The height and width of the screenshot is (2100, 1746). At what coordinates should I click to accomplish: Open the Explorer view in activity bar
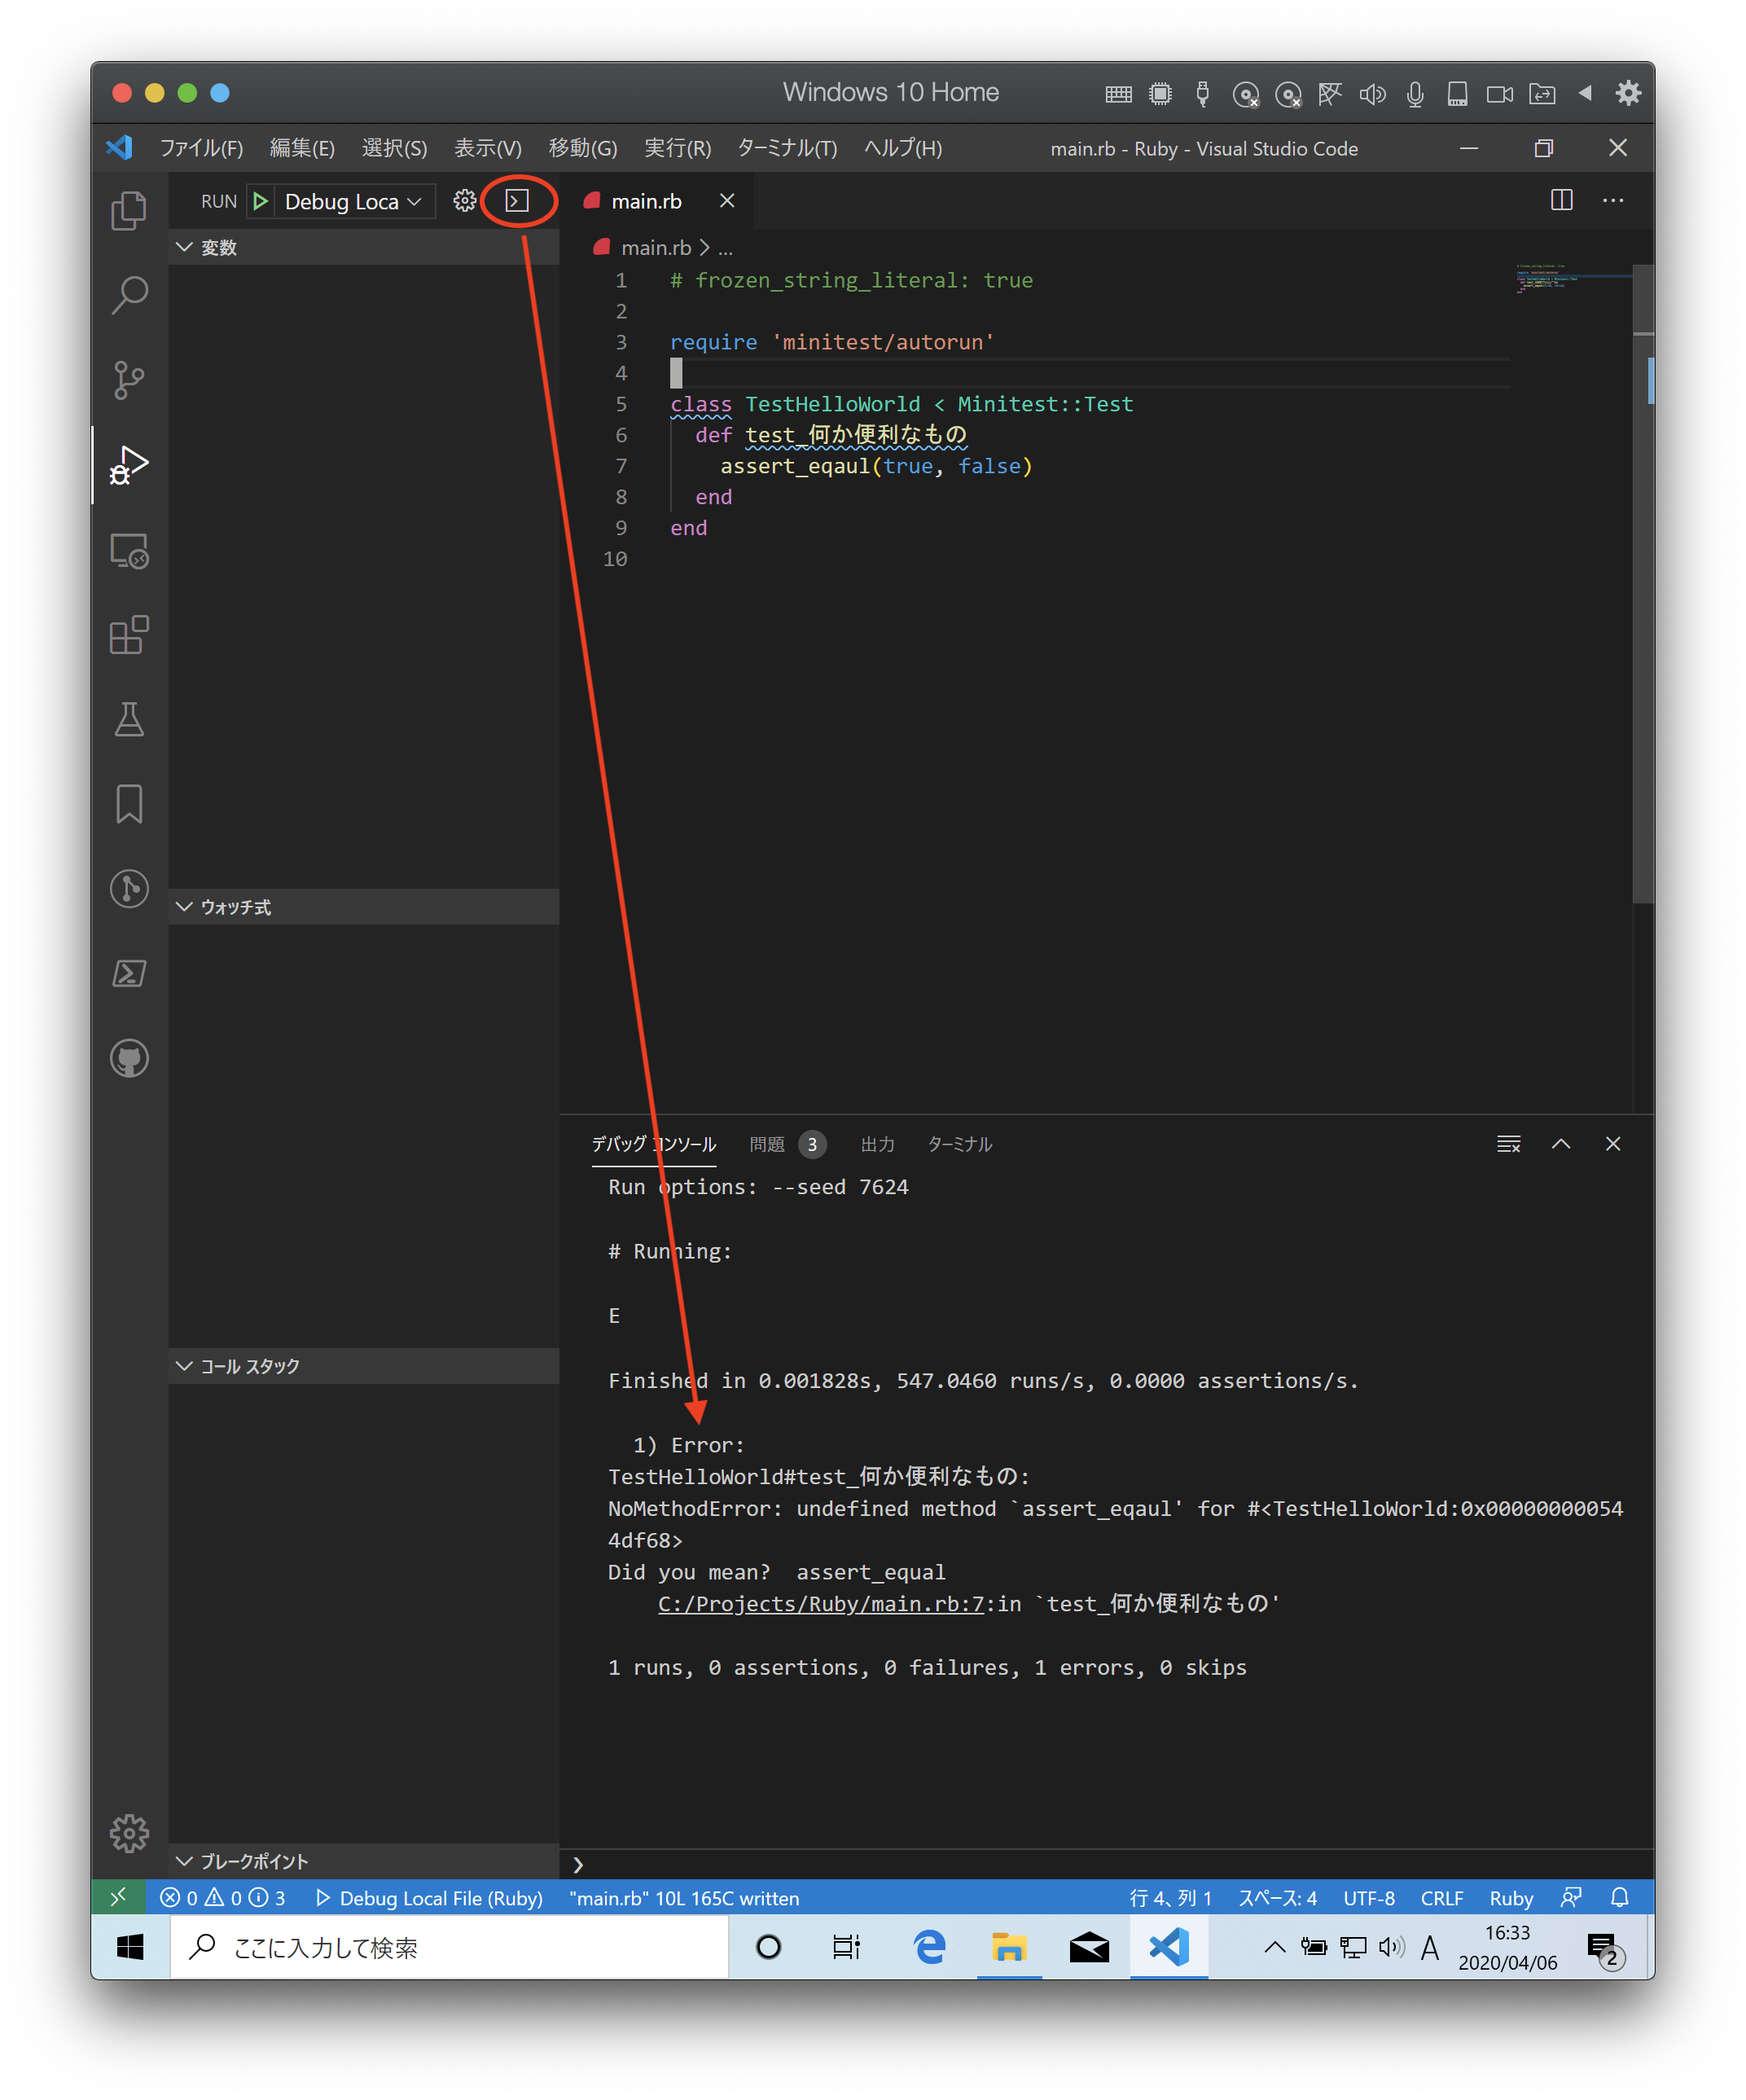(x=129, y=211)
